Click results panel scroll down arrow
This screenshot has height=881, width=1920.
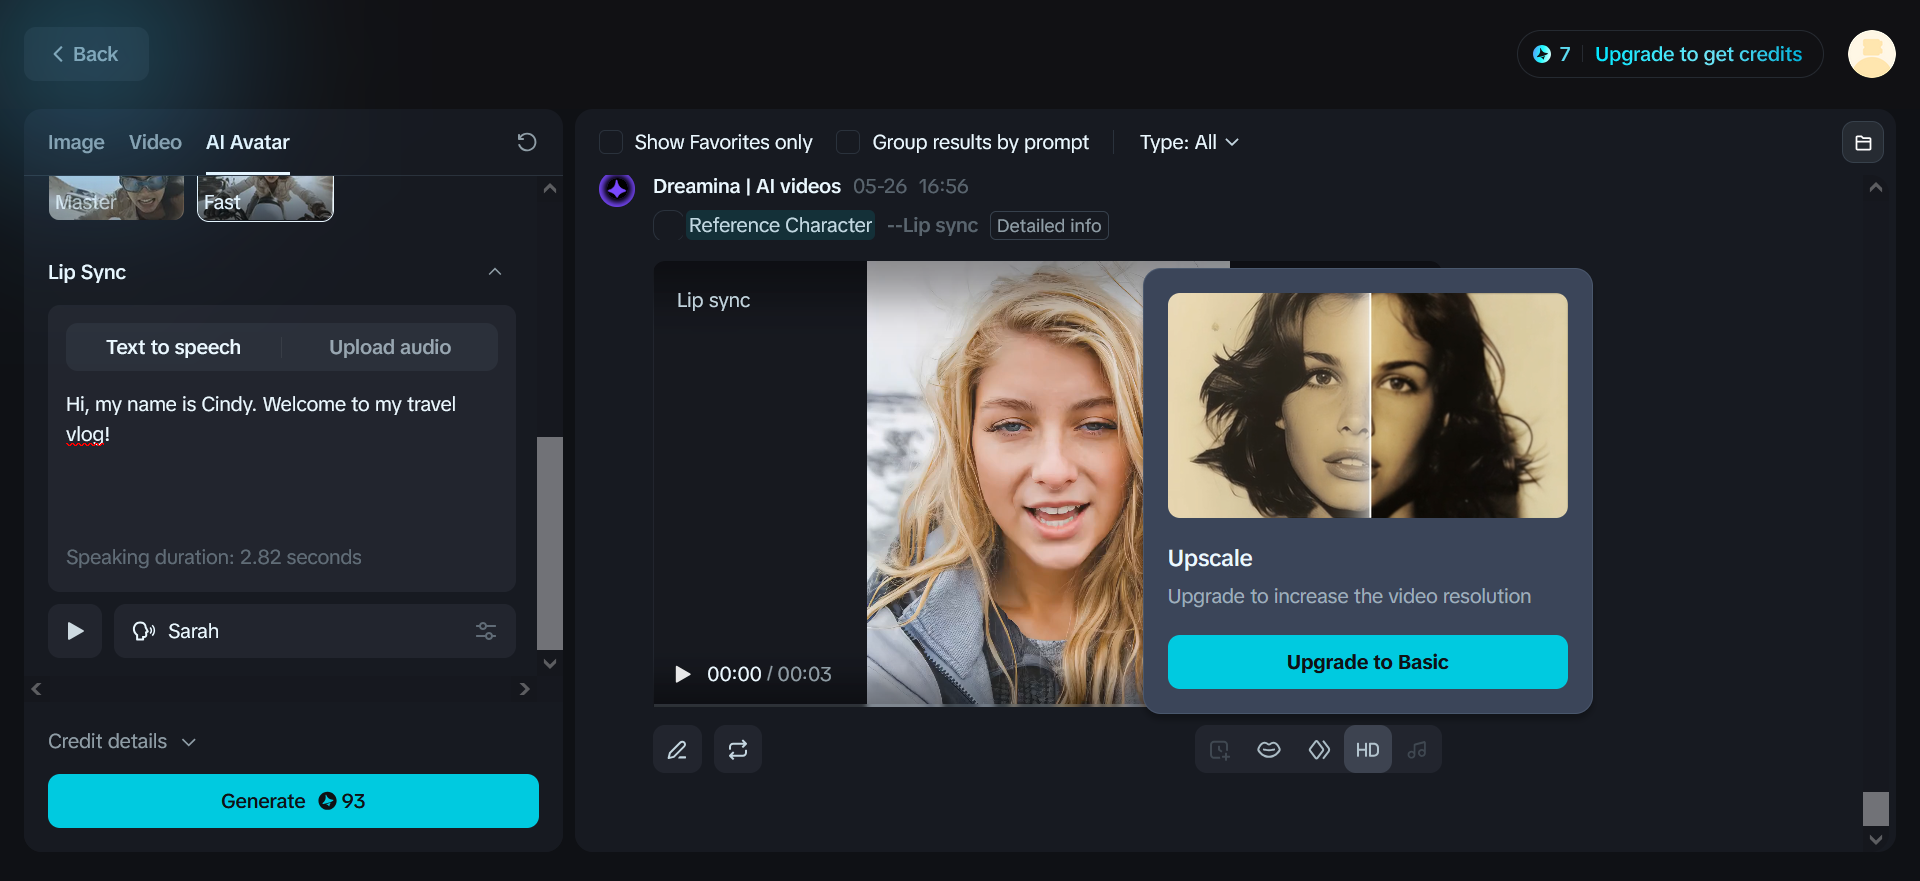1876,840
